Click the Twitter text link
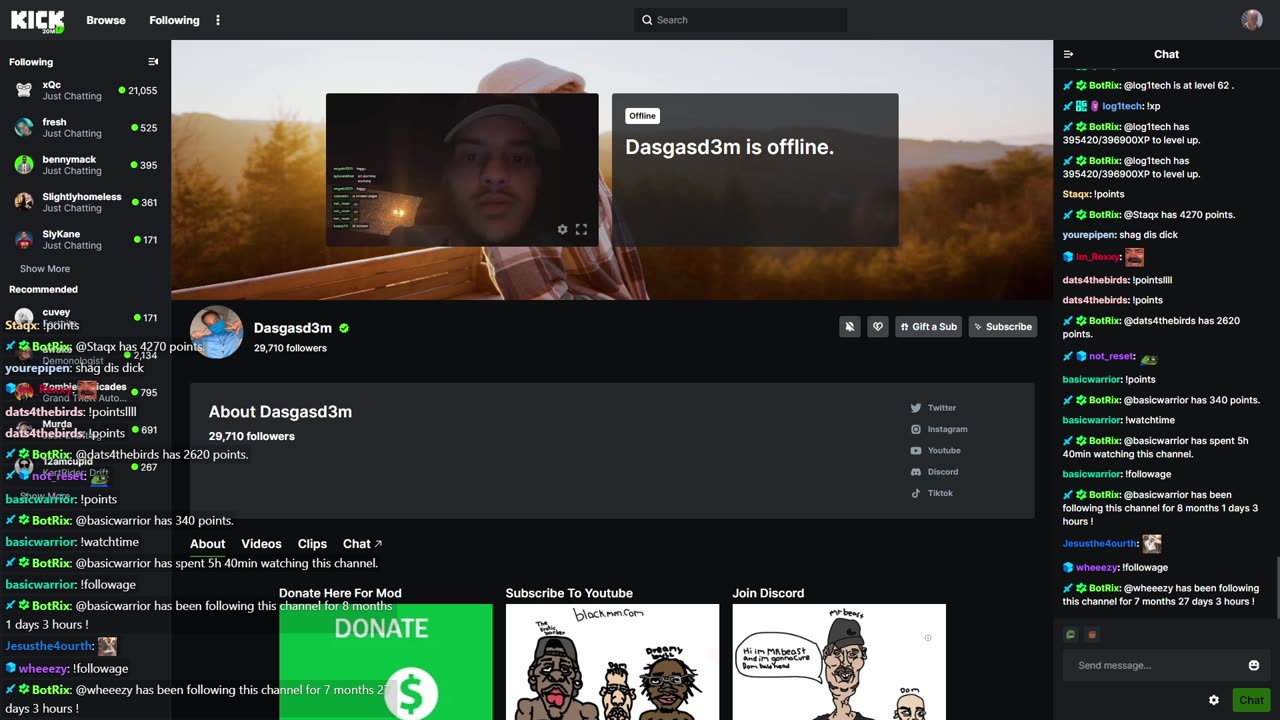The image size is (1280, 720). click(x=942, y=408)
